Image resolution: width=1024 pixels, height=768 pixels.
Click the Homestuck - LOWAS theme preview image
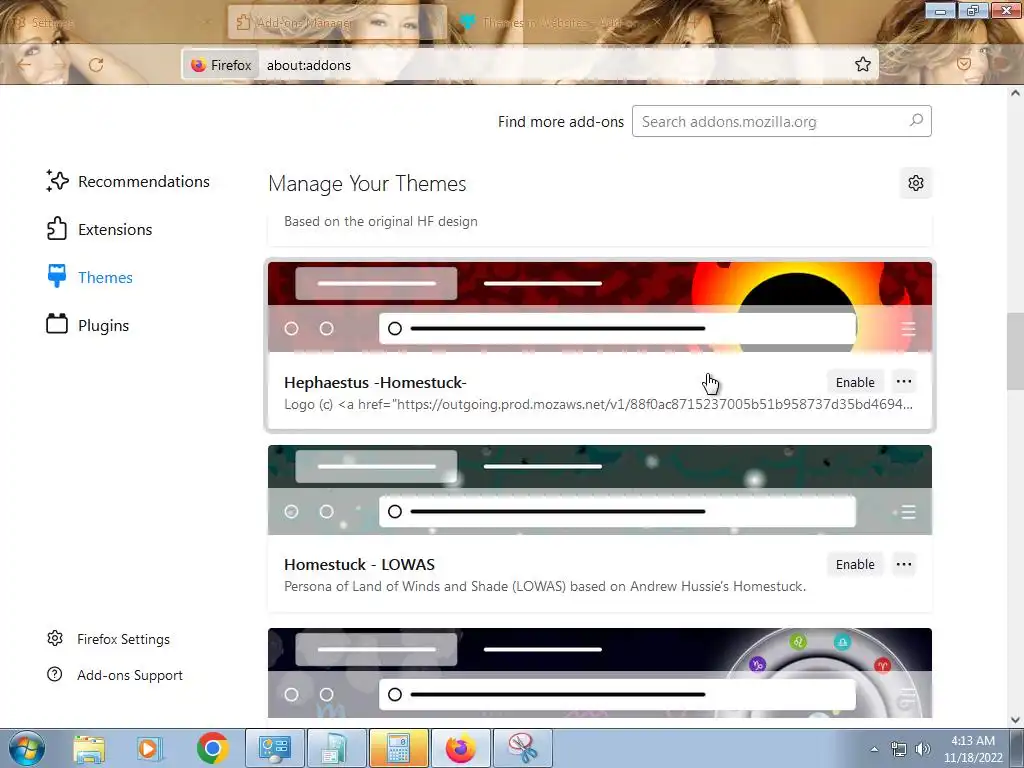pyautogui.click(x=600, y=490)
